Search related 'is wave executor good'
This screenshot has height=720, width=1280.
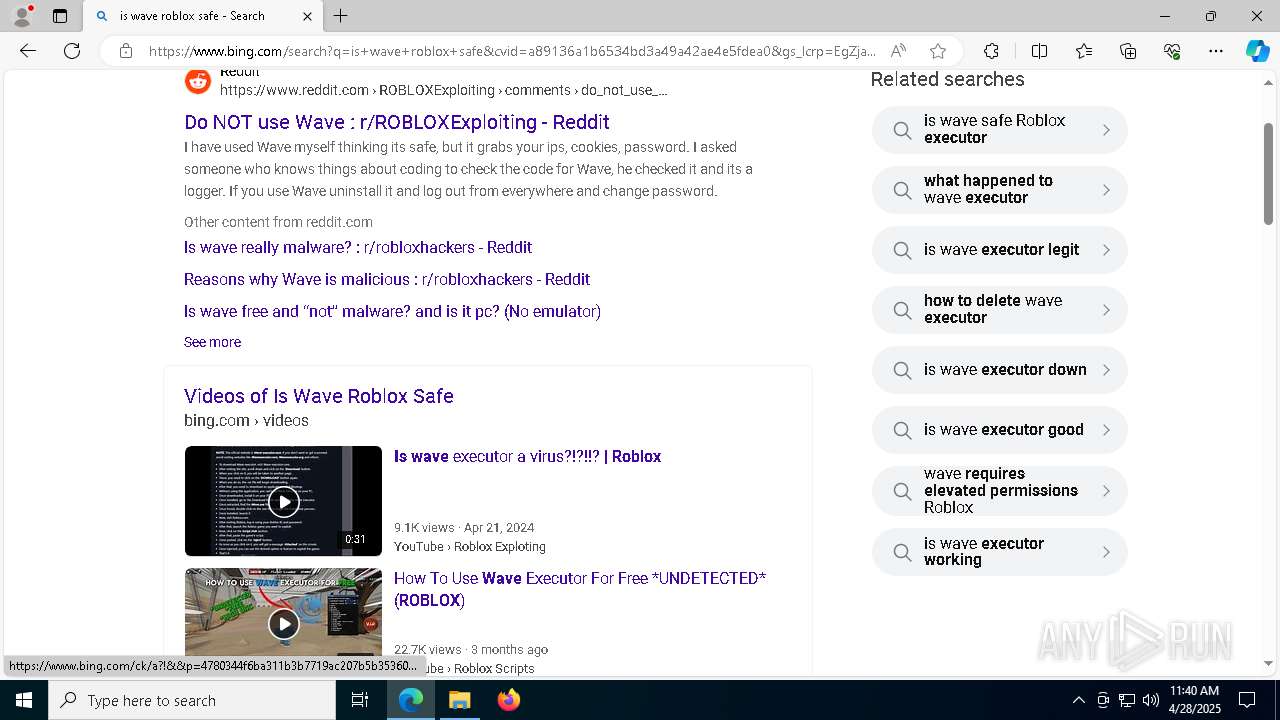(1000, 430)
